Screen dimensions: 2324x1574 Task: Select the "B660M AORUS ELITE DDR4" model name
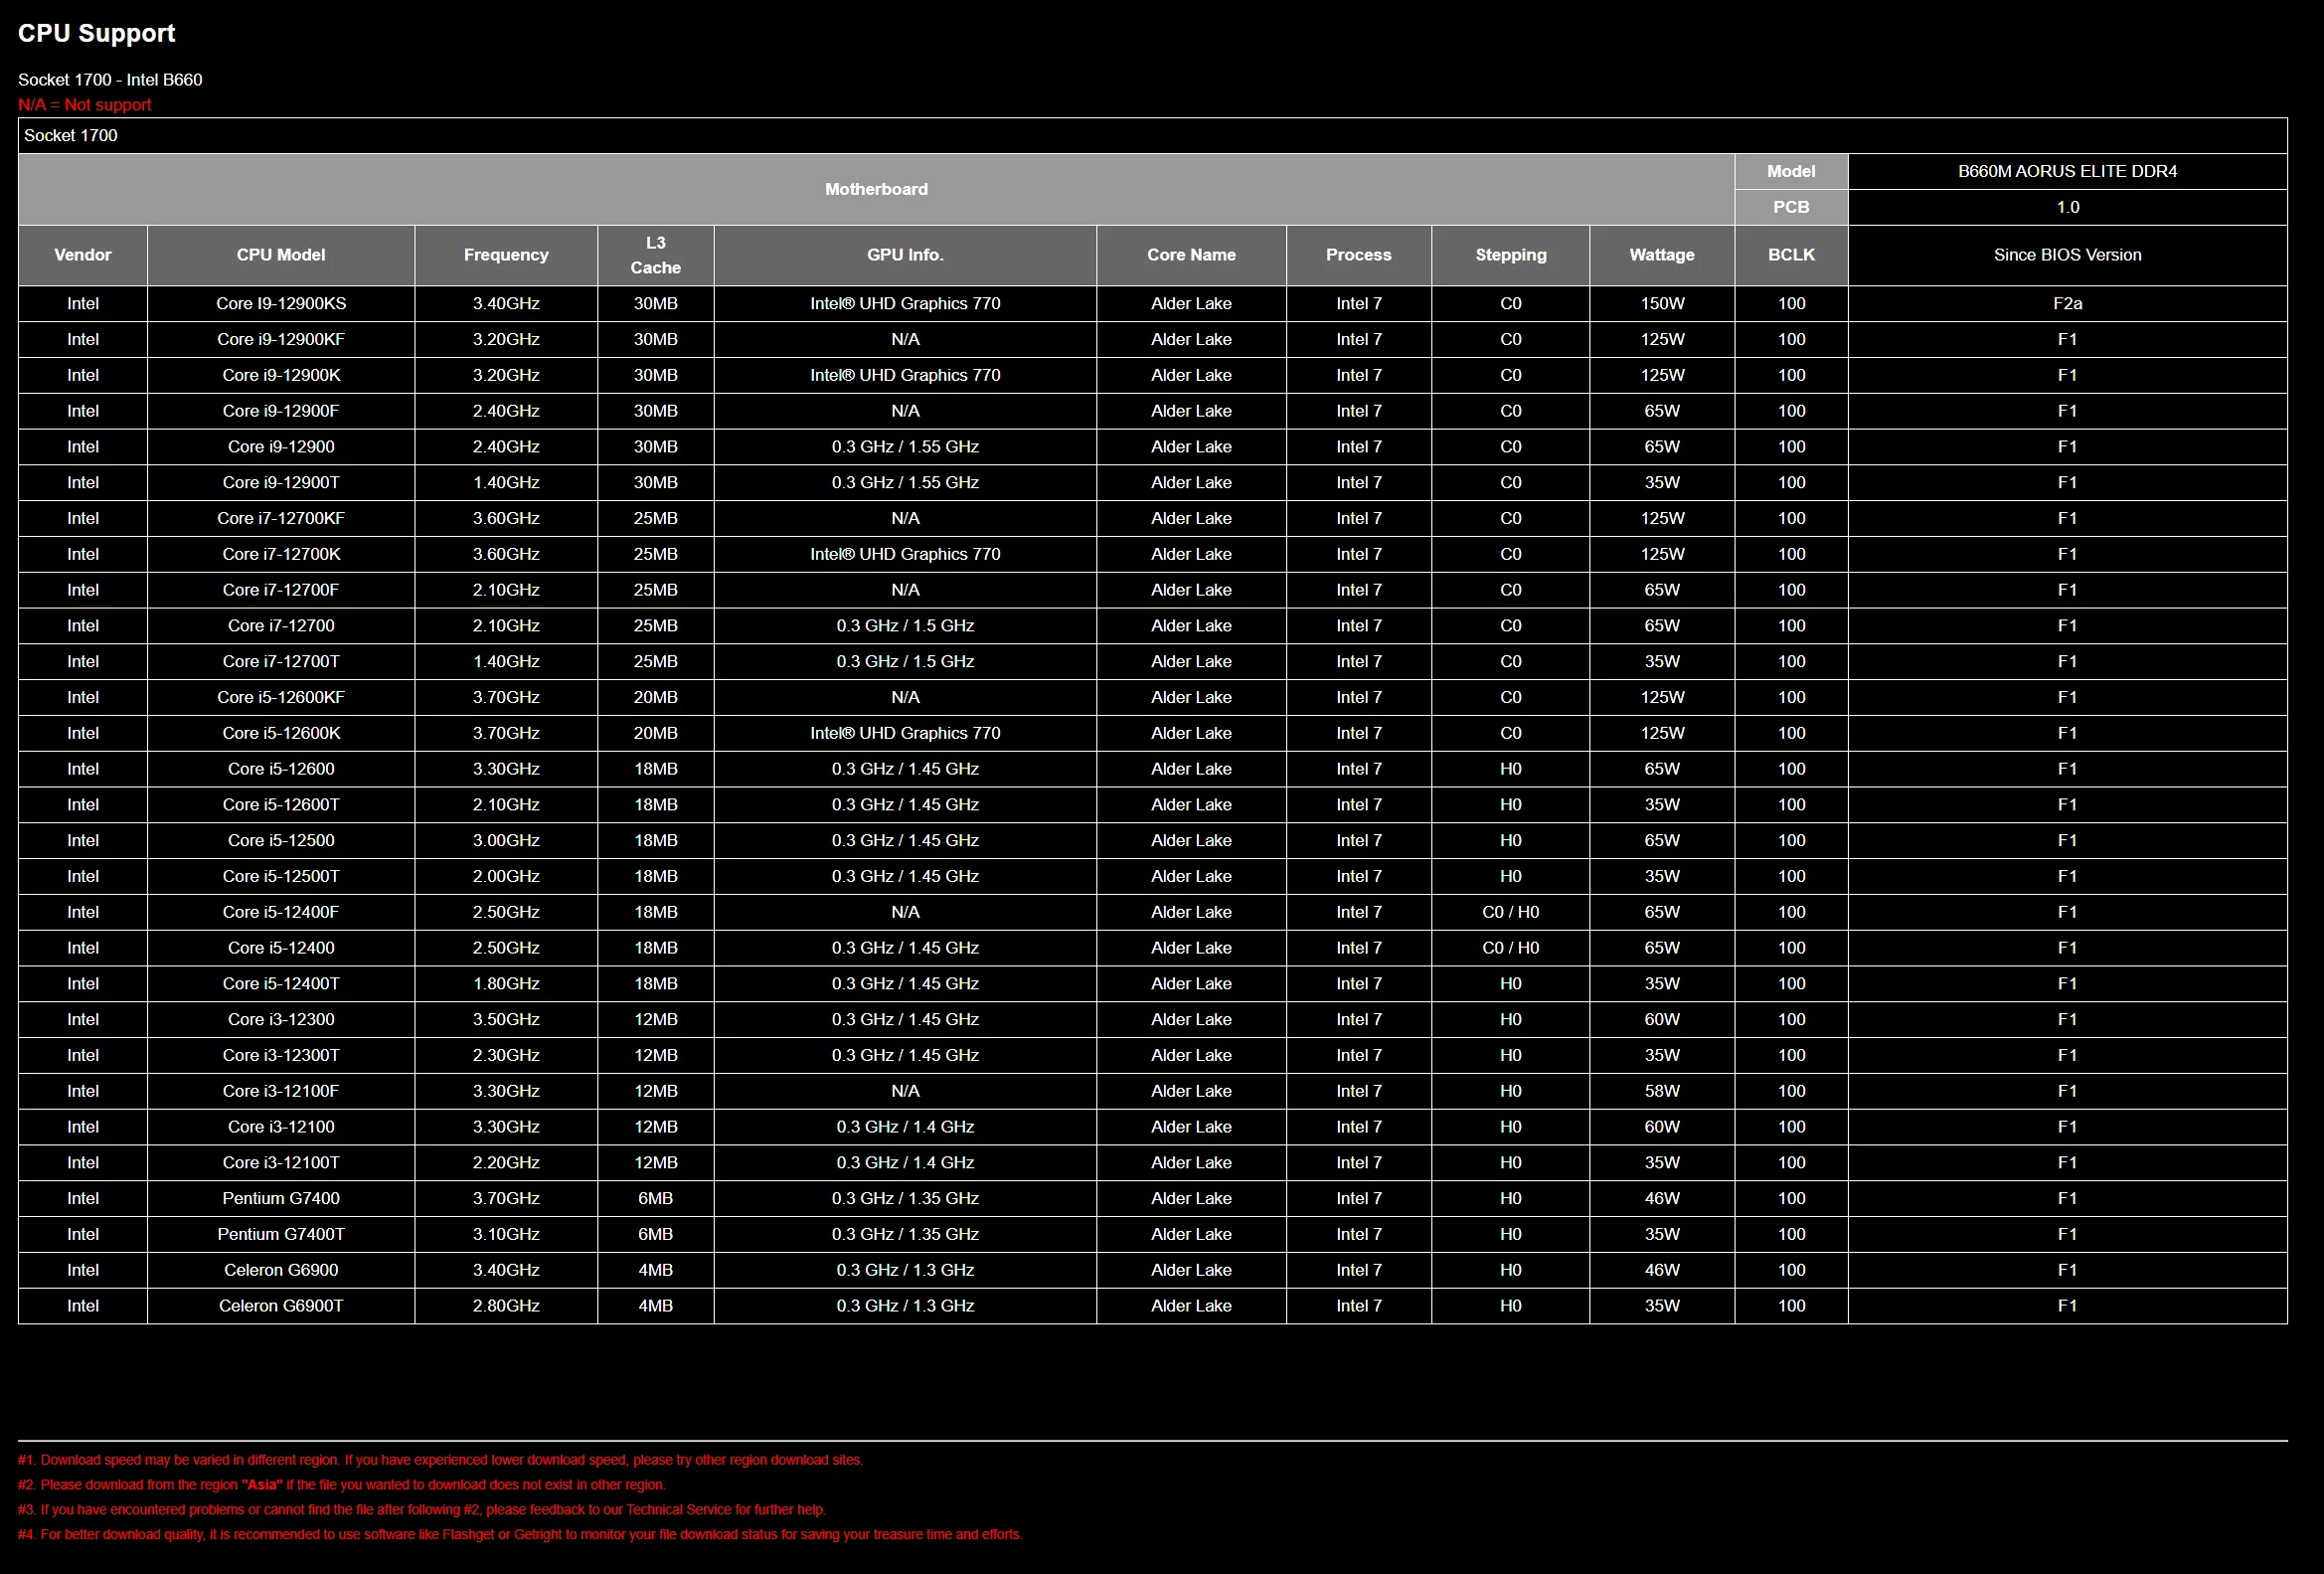click(x=2067, y=171)
